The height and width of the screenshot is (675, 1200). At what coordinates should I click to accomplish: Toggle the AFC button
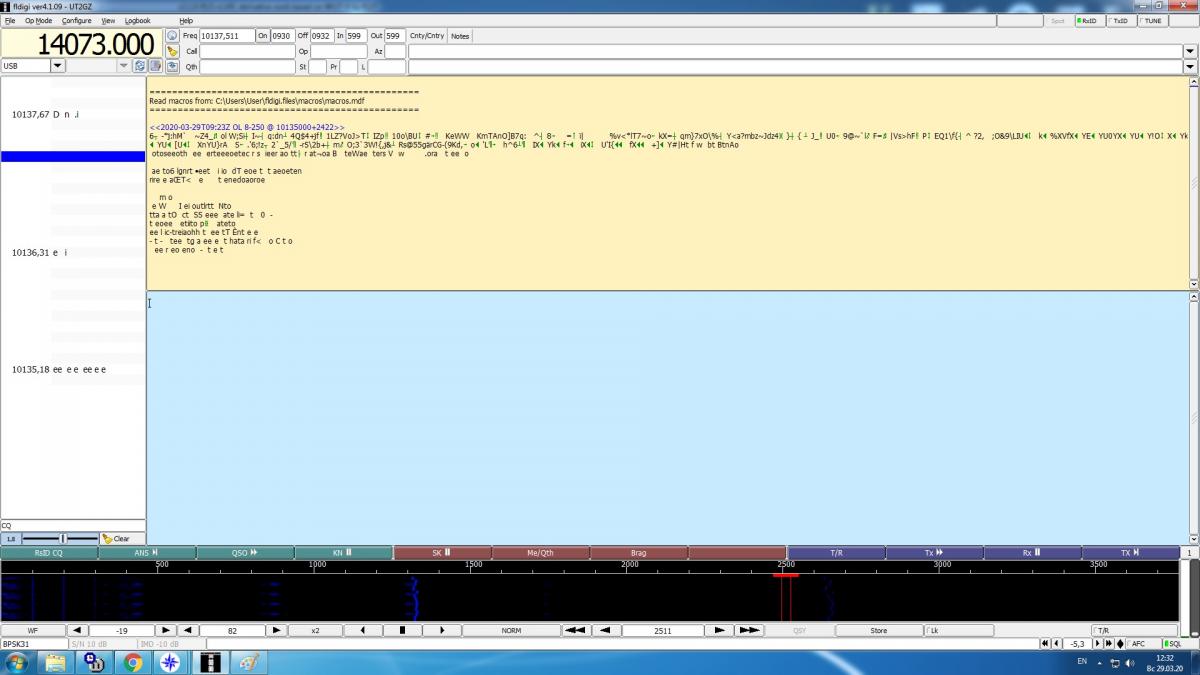(1135, 644)
